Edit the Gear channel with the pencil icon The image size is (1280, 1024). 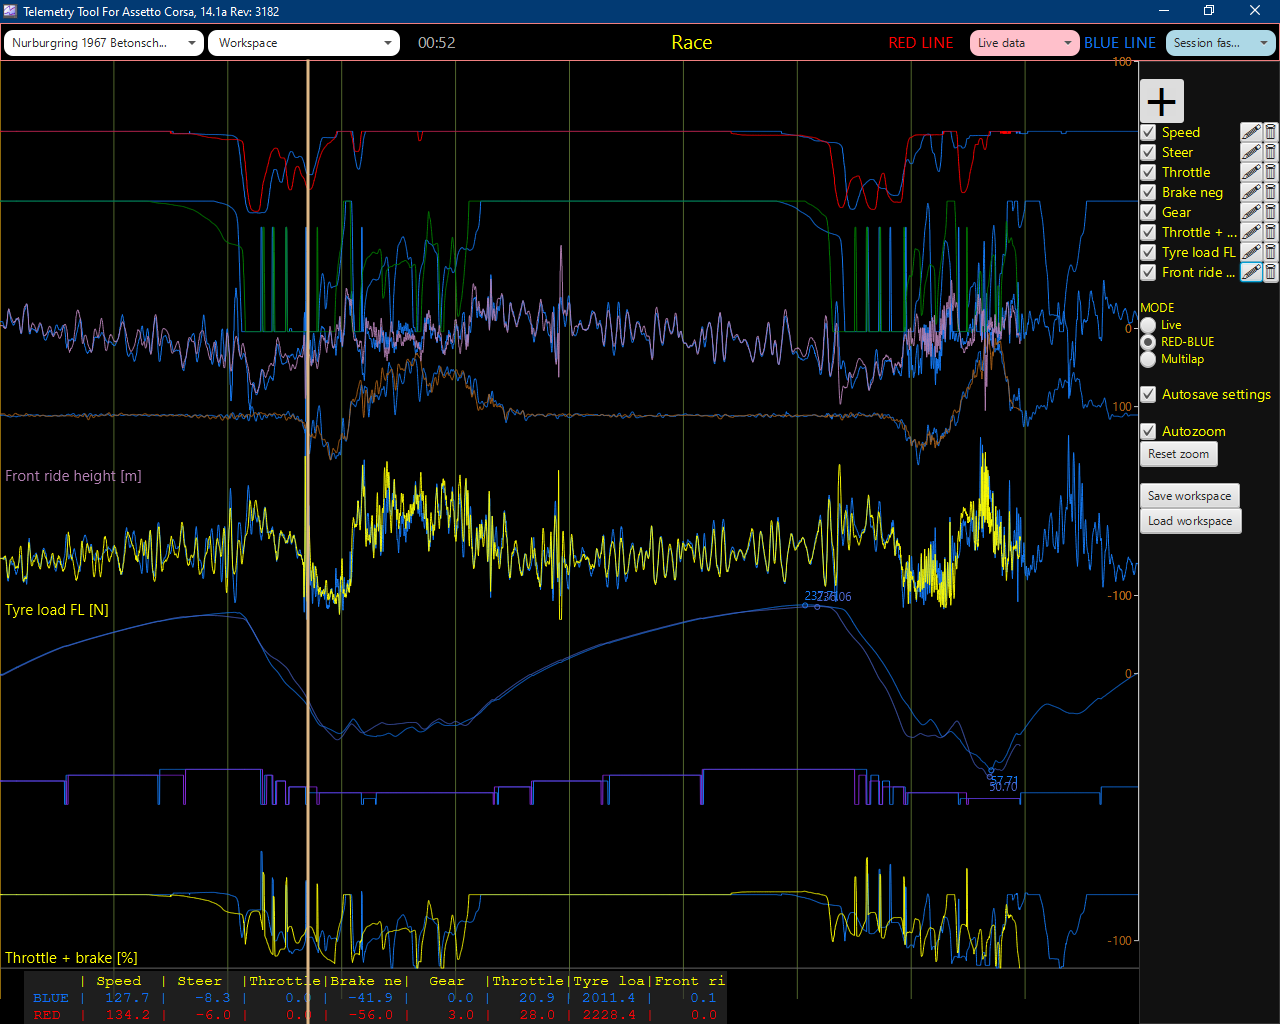pos(1251,212)
